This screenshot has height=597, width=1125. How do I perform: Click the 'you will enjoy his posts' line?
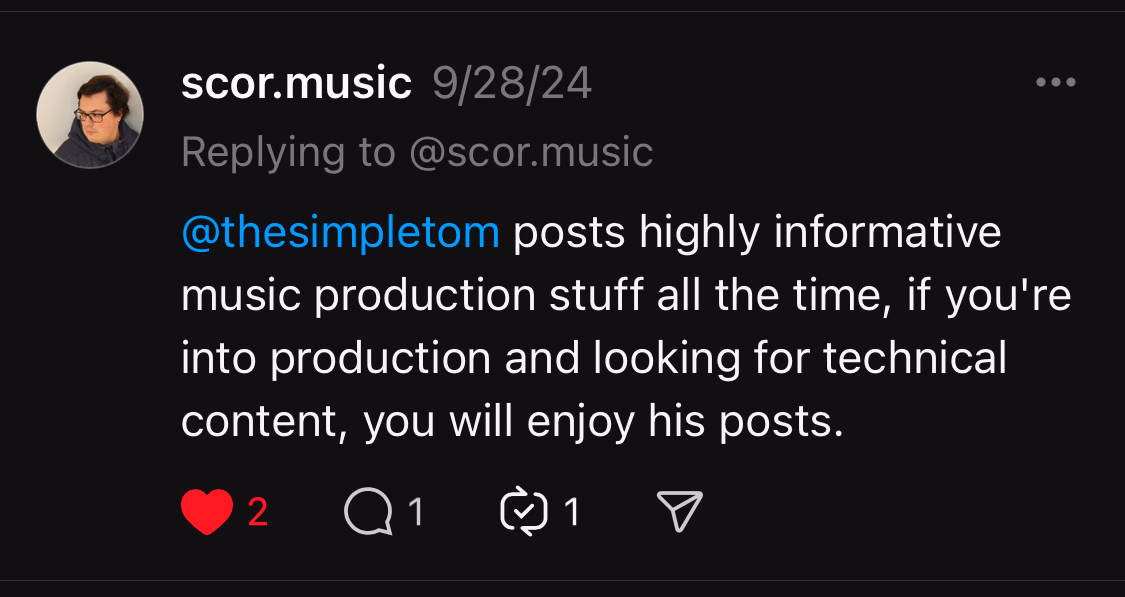(598, 422)
